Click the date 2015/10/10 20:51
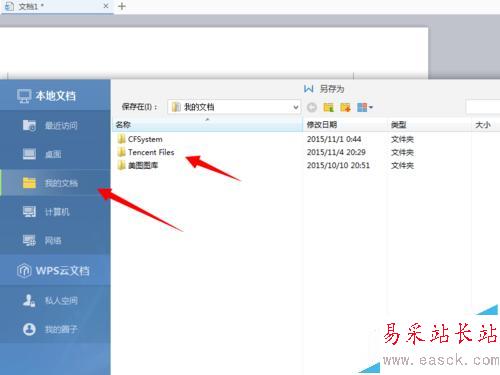 tap(338, 165)
